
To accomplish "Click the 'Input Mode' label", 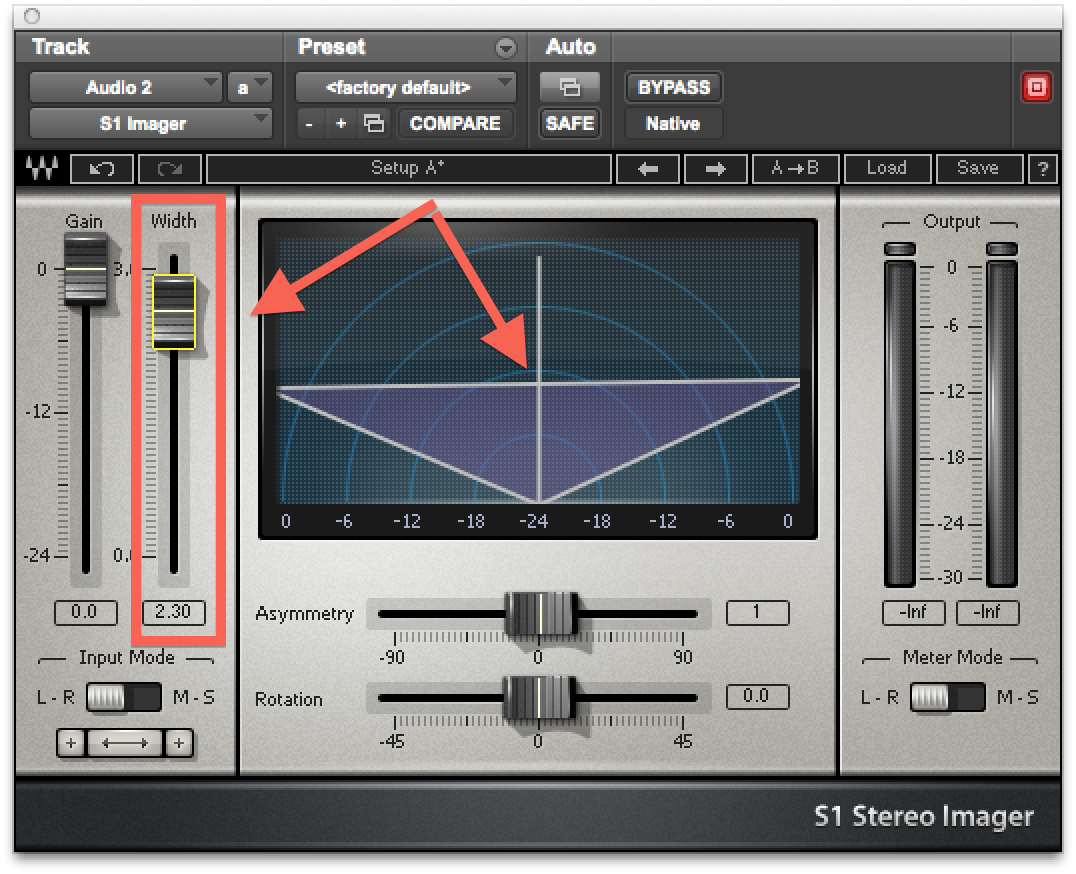I will [x=126, y=657].
